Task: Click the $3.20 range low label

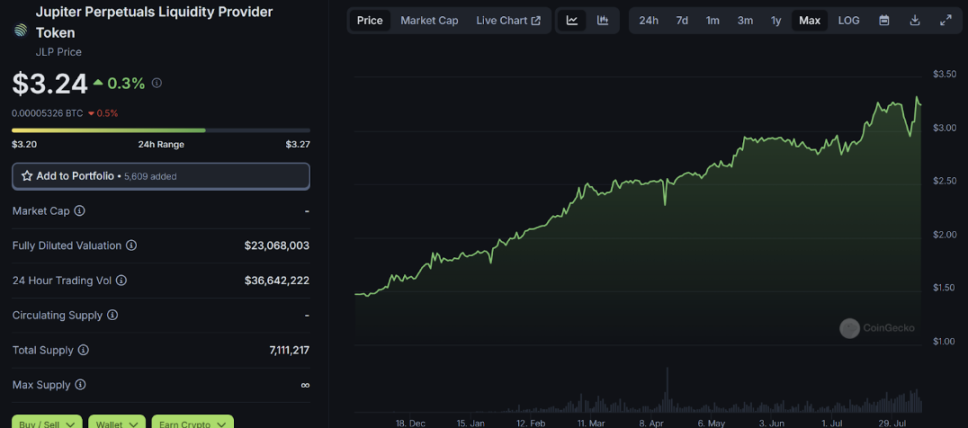Action: (x=23, y=145)
